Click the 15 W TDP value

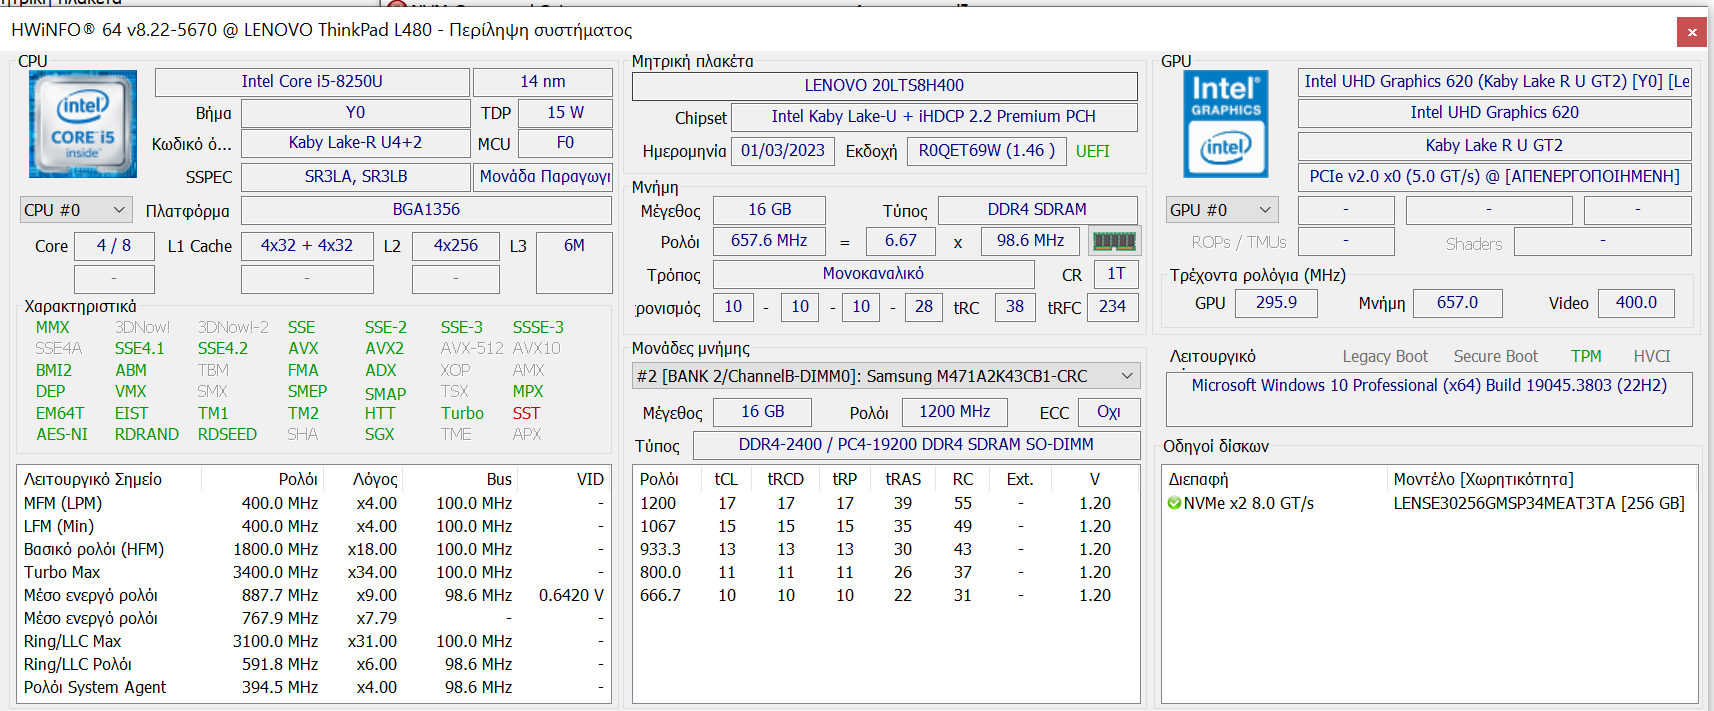(565, 113)
